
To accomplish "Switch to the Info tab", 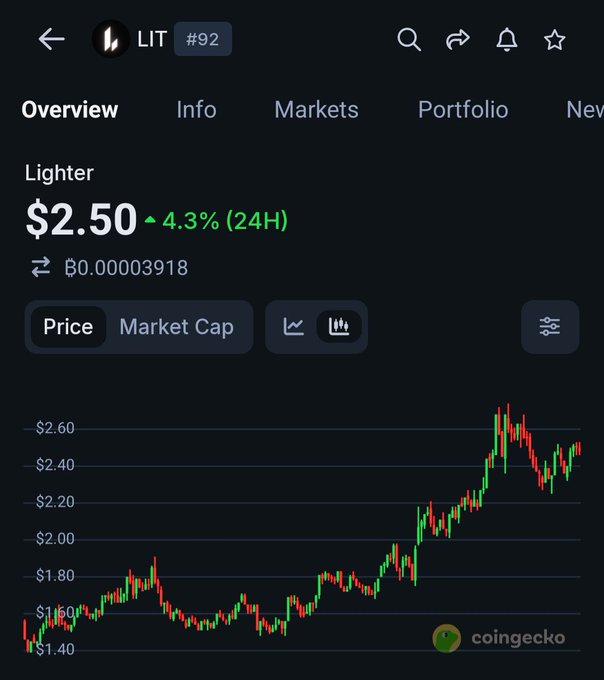I will click(196, 110).
